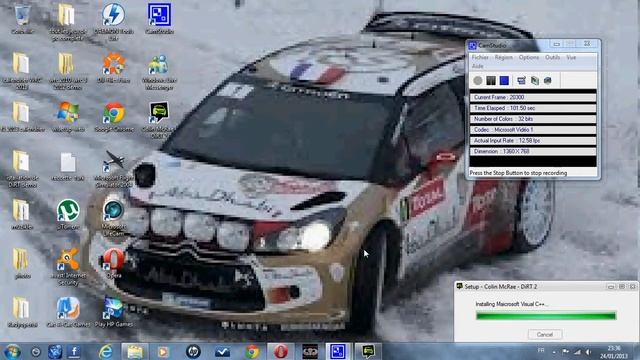This screenshot has height=360, width=640.
Task: Click the Facebook icon in taskbar
Action: tap(74, 351)
